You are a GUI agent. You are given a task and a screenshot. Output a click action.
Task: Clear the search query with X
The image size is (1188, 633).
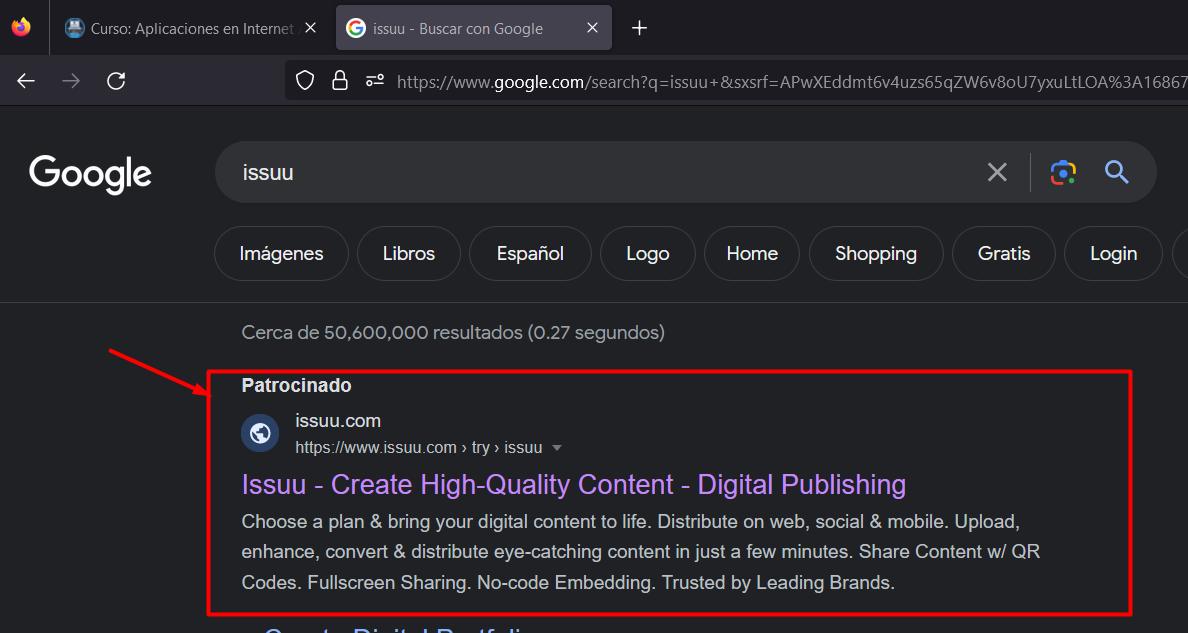[997, 172]
